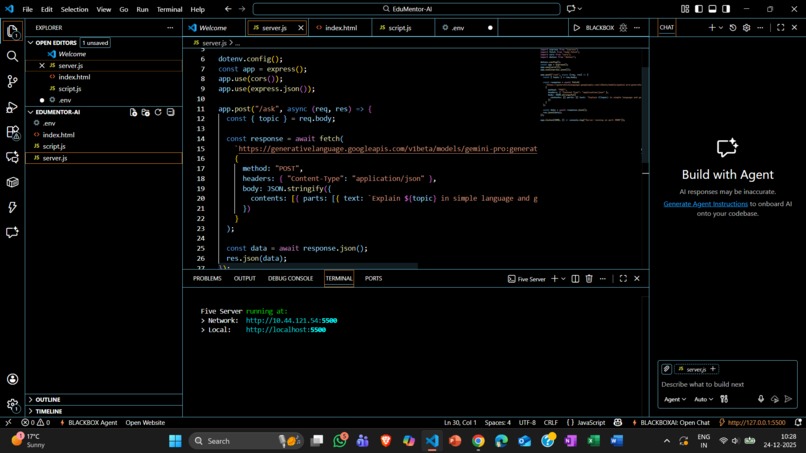This screenshot has width=806, height=453.
Task: Toggle primary side bar layout button
Action: [699, 9]
